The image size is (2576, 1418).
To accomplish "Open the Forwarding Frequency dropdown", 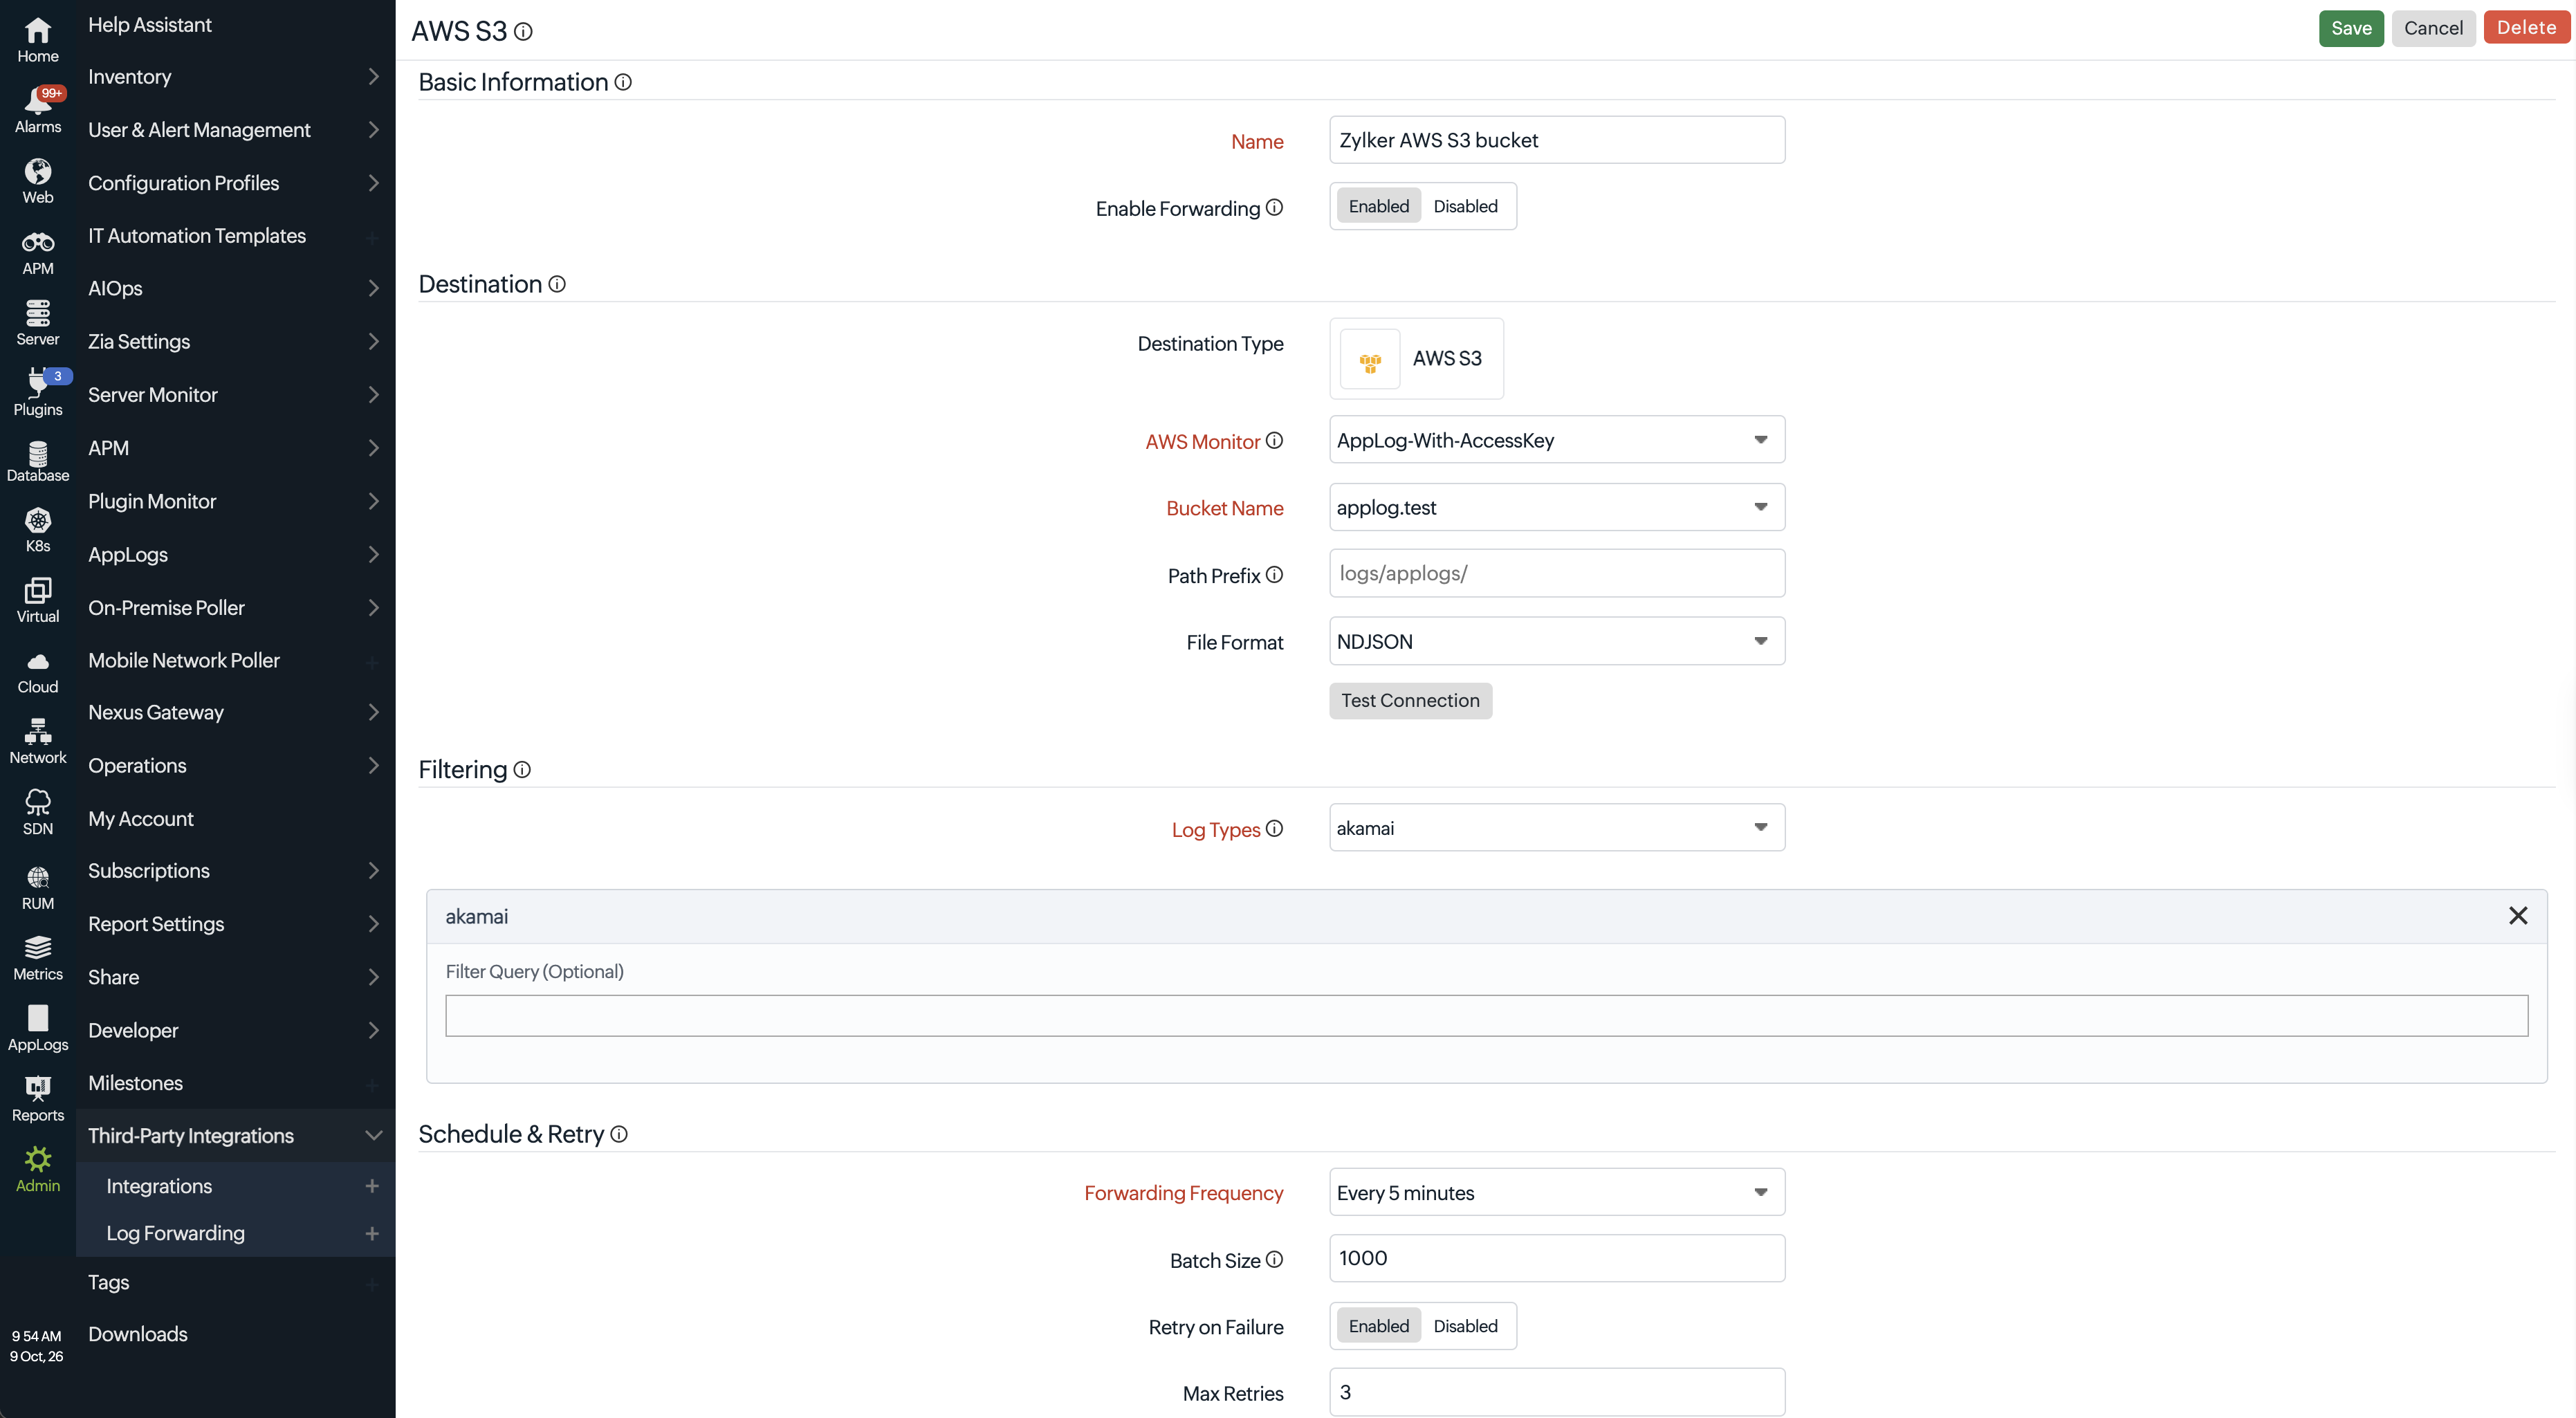I will point(1556,1192).
